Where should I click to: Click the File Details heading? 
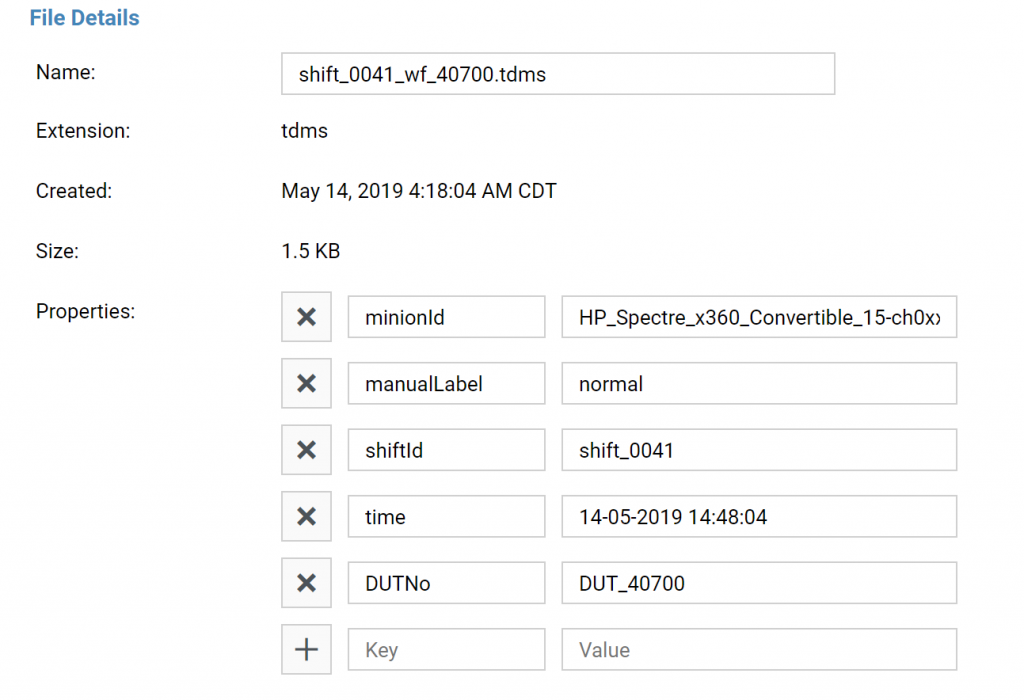click(84, 18)
